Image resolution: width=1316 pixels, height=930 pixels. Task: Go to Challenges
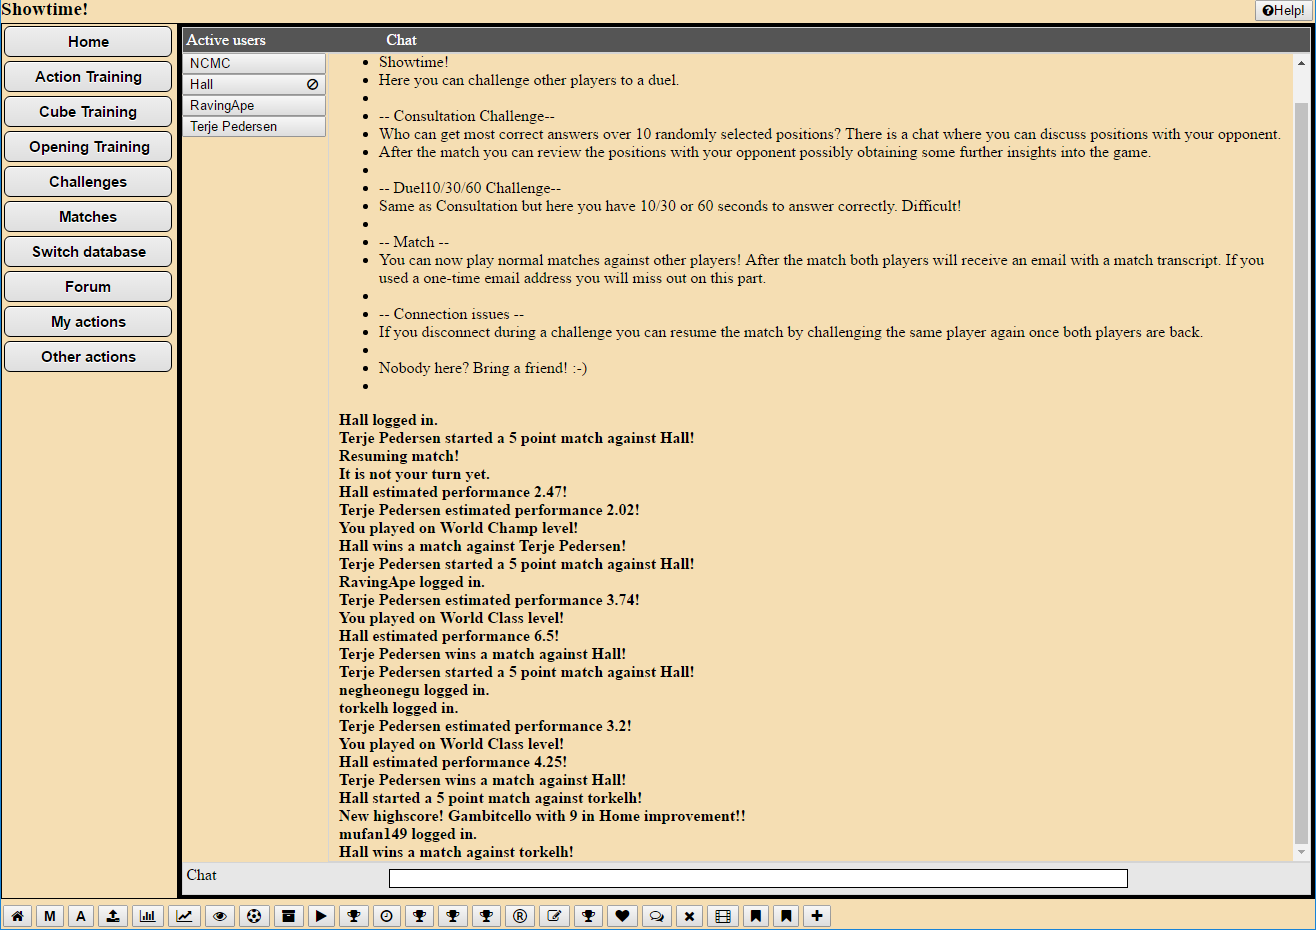[88, 182]
